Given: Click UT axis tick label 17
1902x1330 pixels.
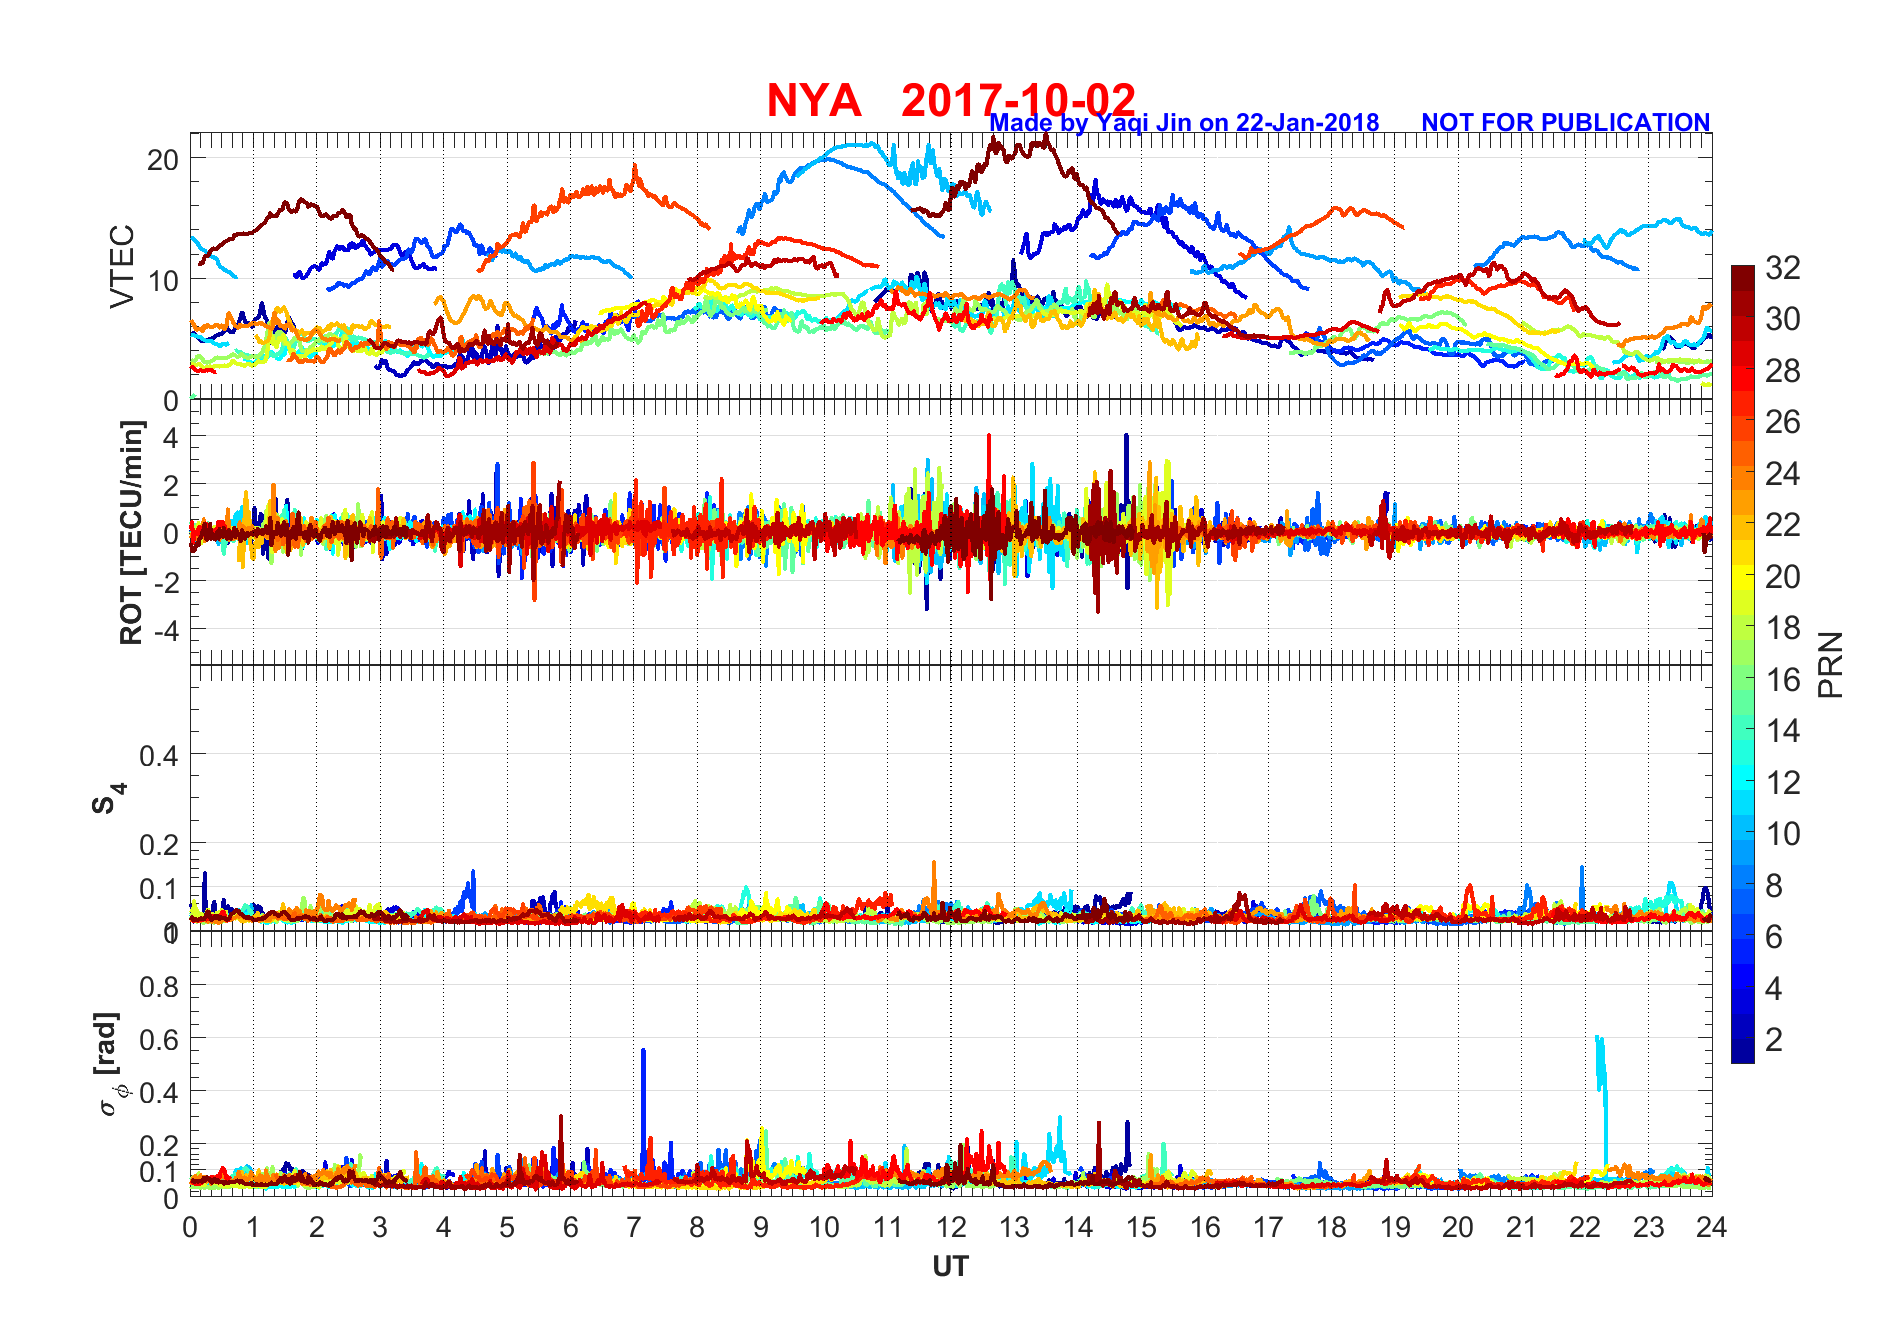Looking at the screenshot, I should click(1268, 1227).
